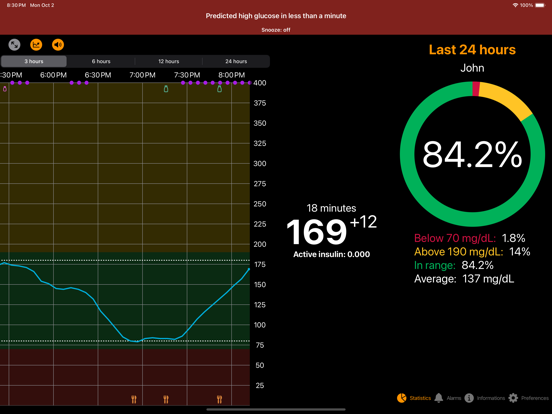Tap 'Active insulin: 0.000'
The height and width of the screenshot is (414, 552).
point(332,254)
